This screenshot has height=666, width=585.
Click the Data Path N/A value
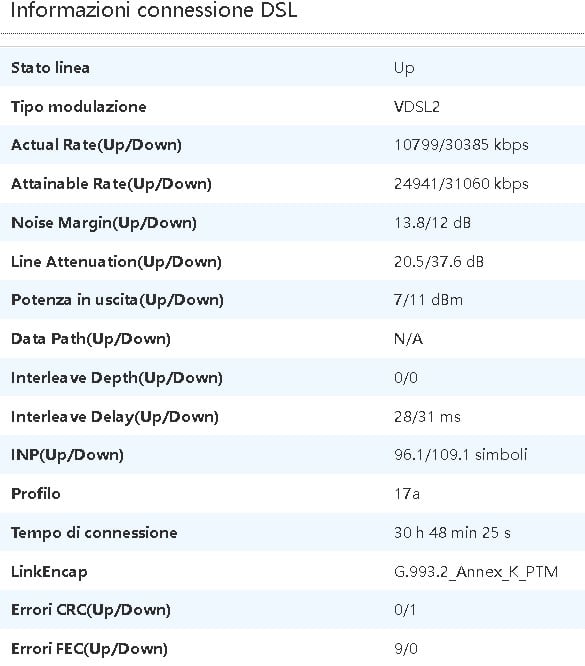tap(408, 339)
